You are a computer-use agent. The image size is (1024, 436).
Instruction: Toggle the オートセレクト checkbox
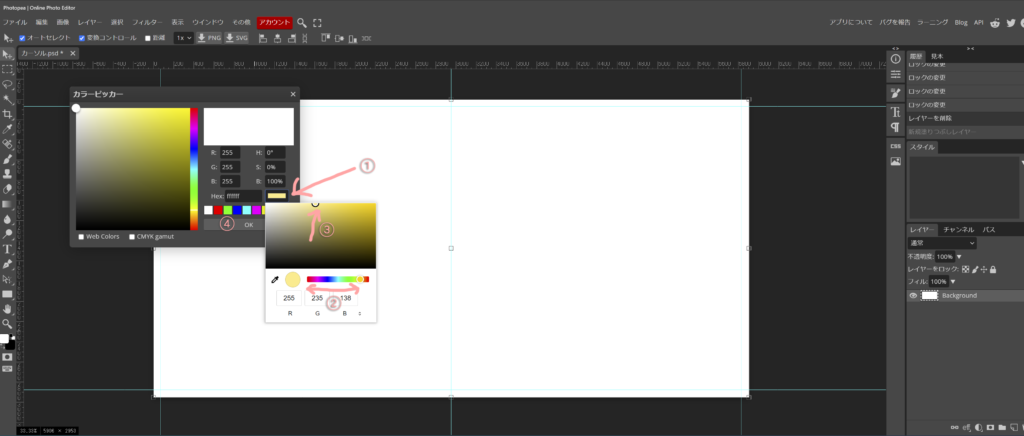coord(24,38)
